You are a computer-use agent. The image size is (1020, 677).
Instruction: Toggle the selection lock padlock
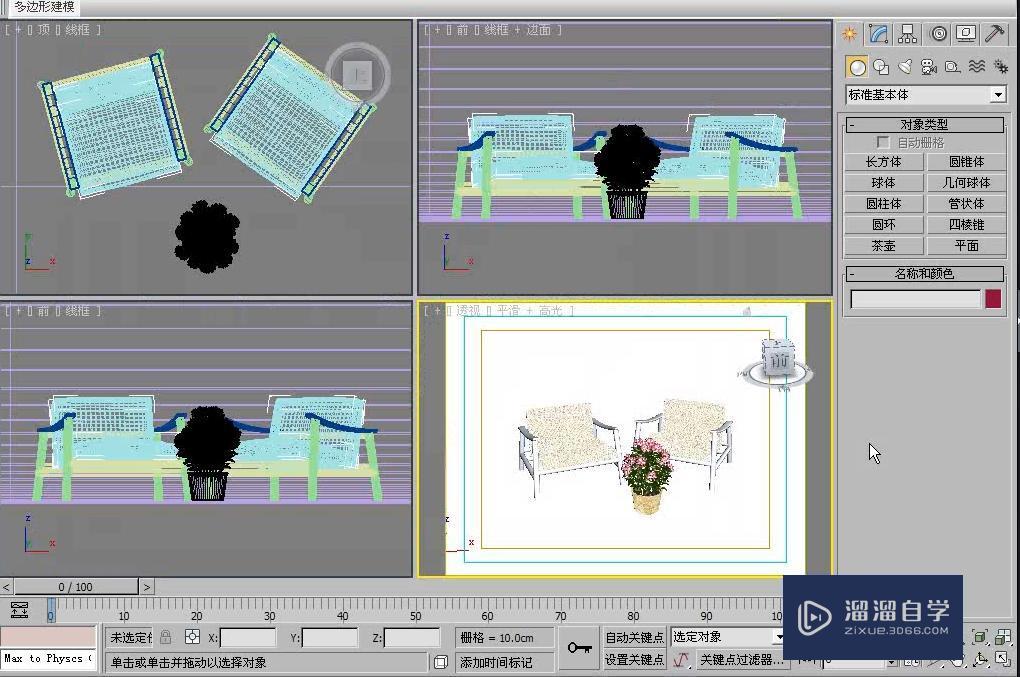[x=166, y=637]
